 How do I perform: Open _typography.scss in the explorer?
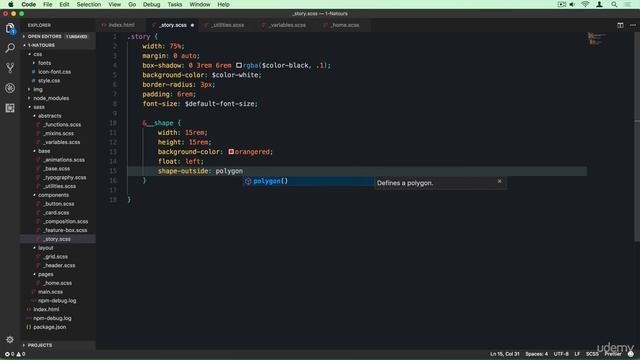pos(64,178)
